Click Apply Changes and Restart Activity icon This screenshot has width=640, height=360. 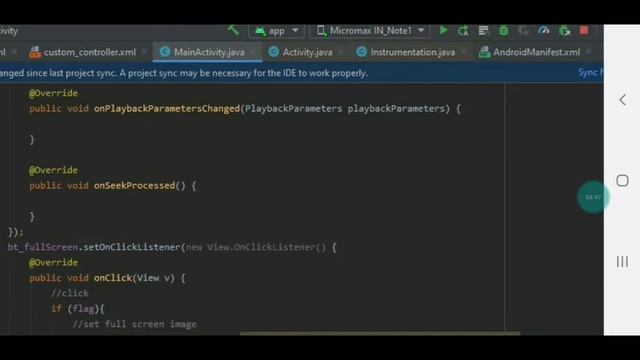(463, 31)
